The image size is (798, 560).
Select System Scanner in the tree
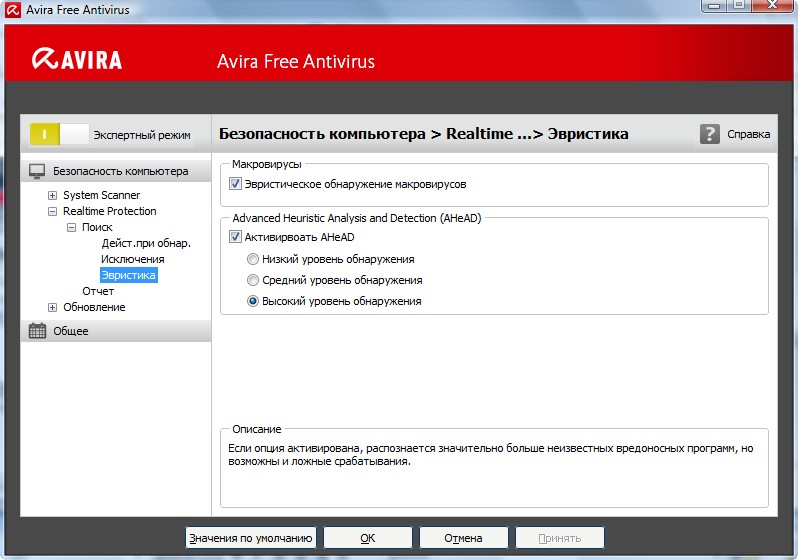pyautogui.click(x=101, y=195)
